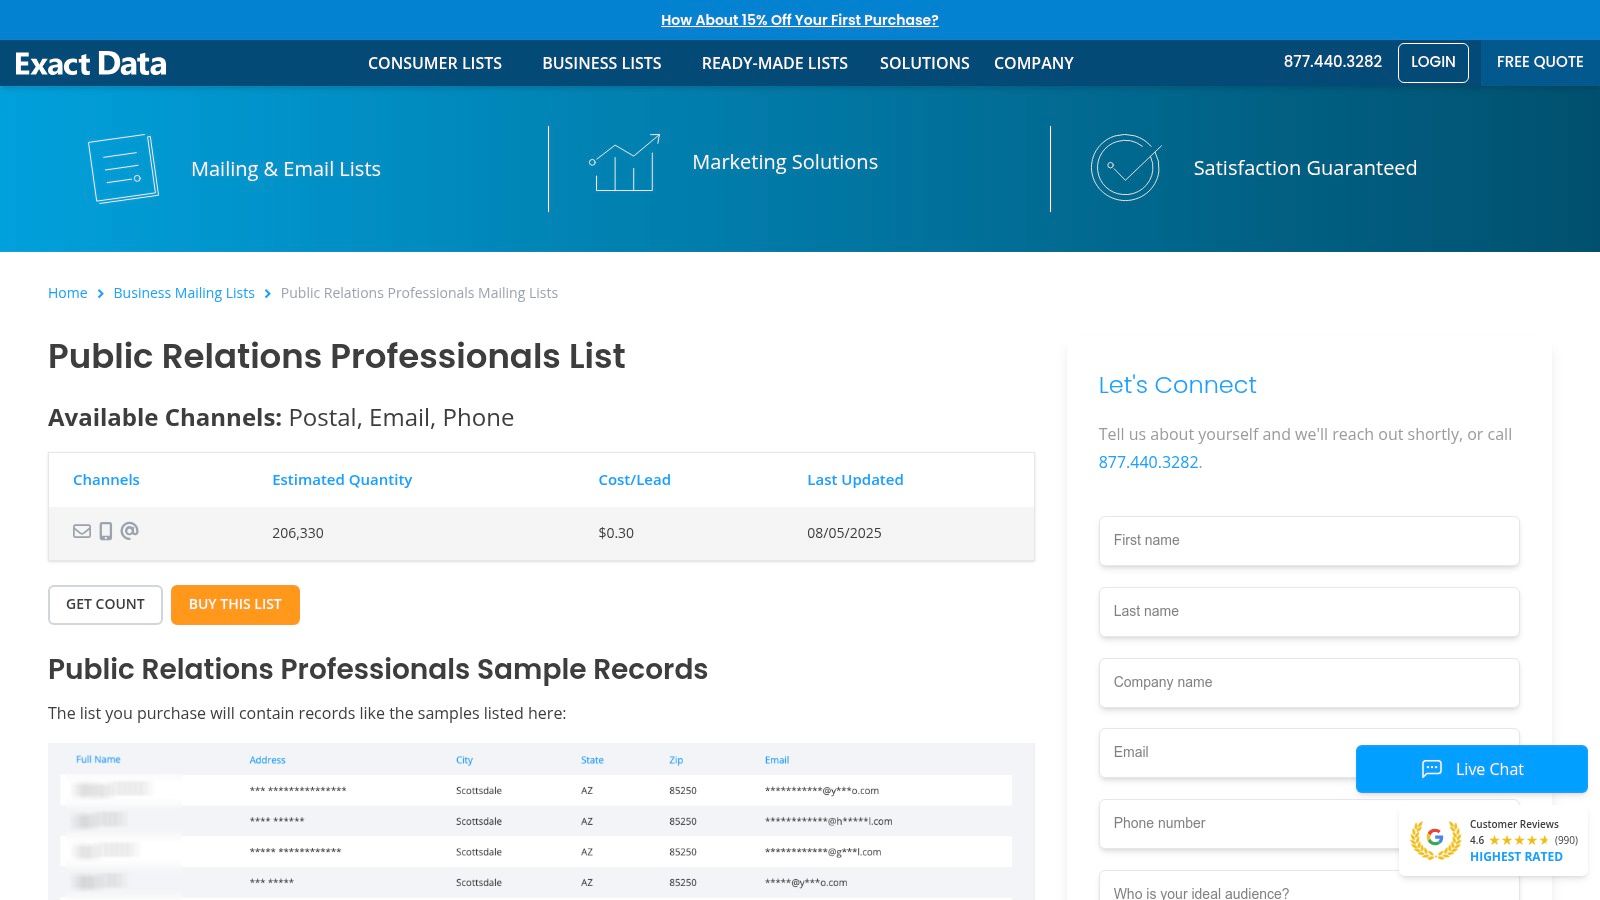Viewport: 1600px width, 900px height.
Task: Open the Consumer Lists menu
Action: coord(435,63)
